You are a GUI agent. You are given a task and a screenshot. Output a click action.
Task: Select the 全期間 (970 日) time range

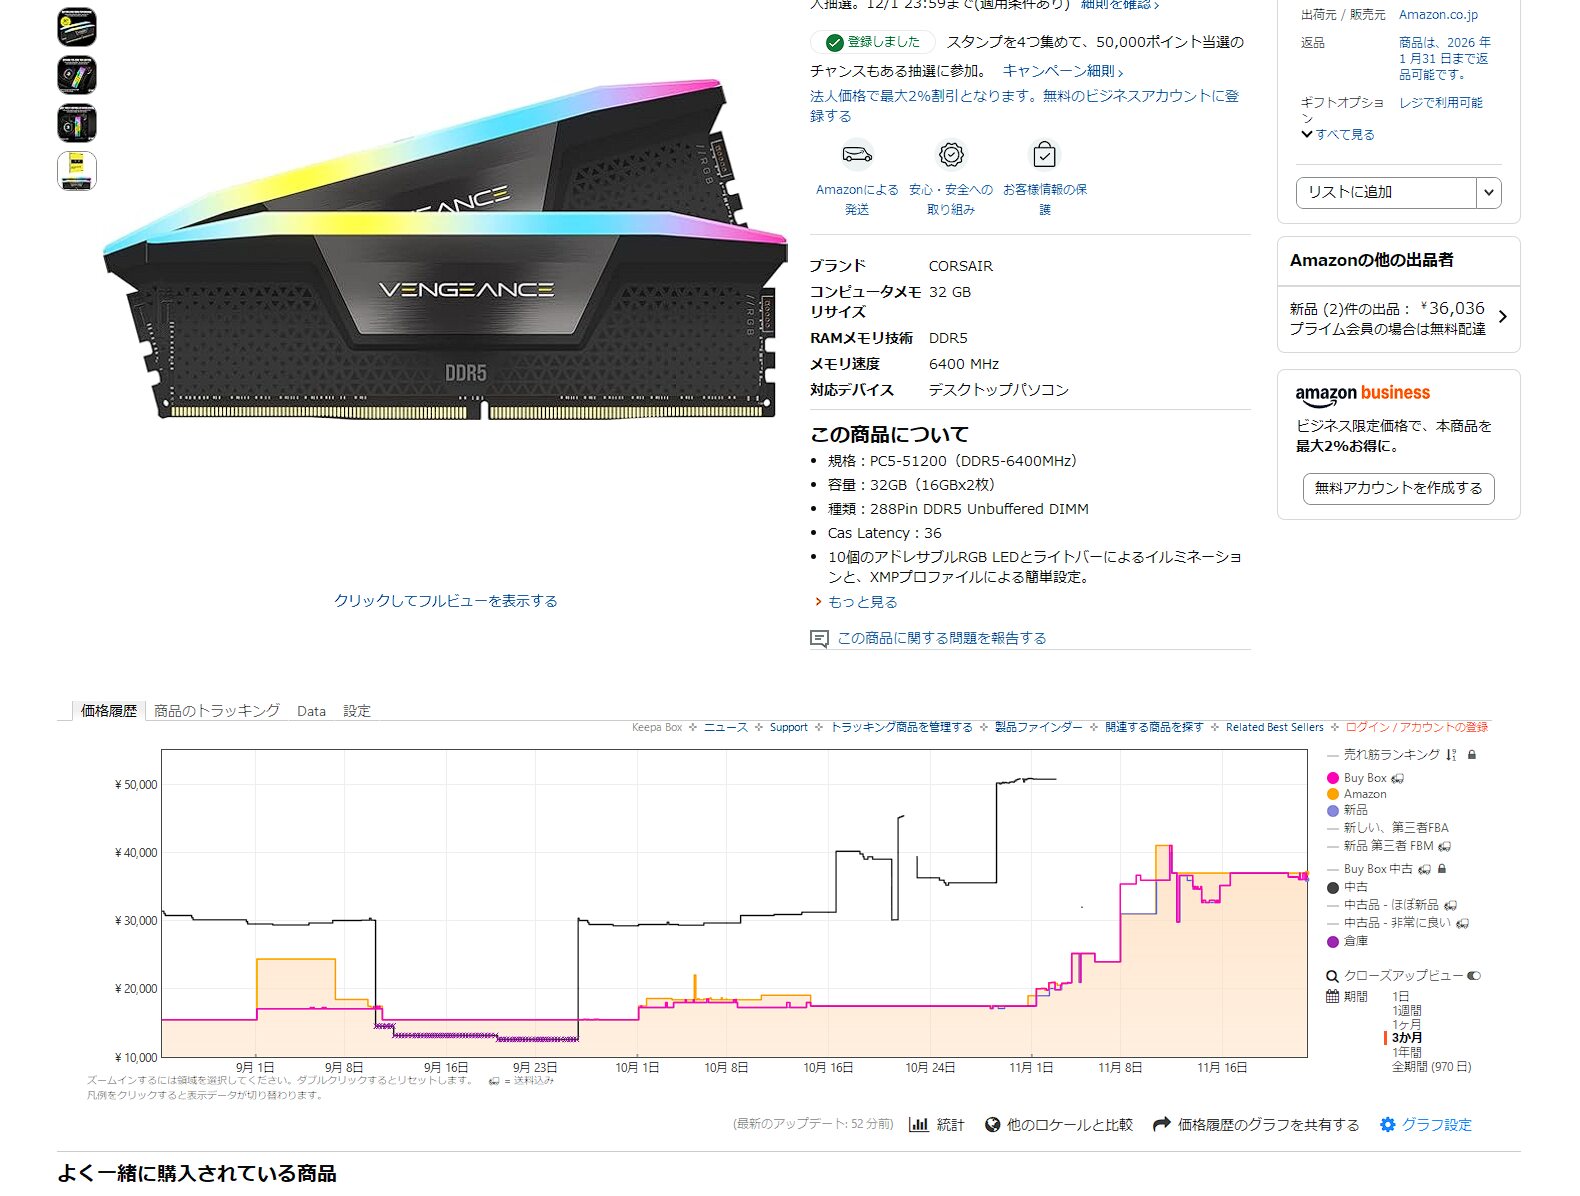(x=1432, y=1067)
